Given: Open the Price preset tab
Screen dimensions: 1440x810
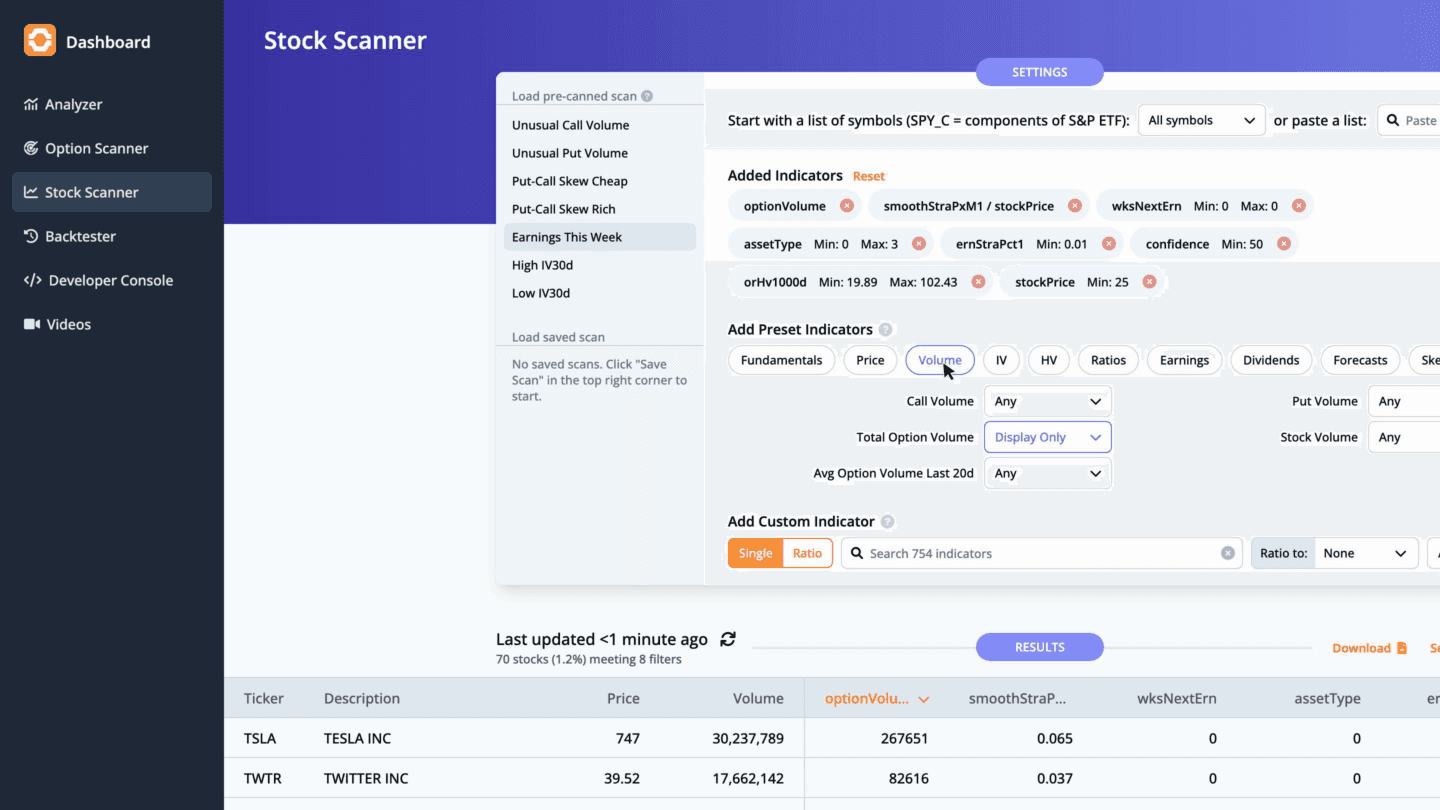Looking at the screenshot, I should [870, 360].
